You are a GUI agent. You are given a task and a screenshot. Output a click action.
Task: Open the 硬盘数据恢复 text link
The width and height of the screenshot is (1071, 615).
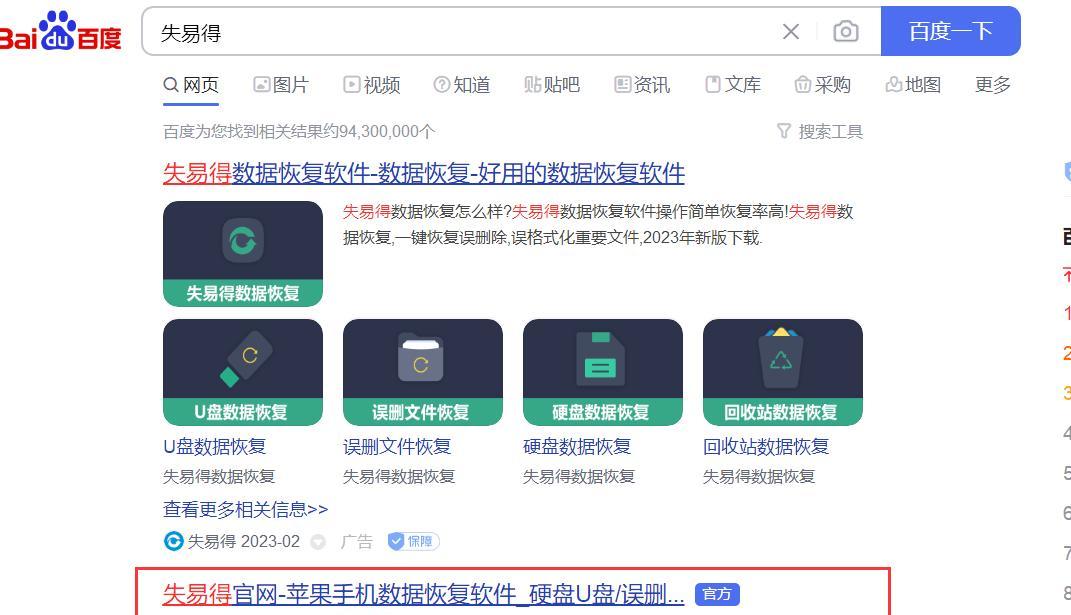pos(577,447)
